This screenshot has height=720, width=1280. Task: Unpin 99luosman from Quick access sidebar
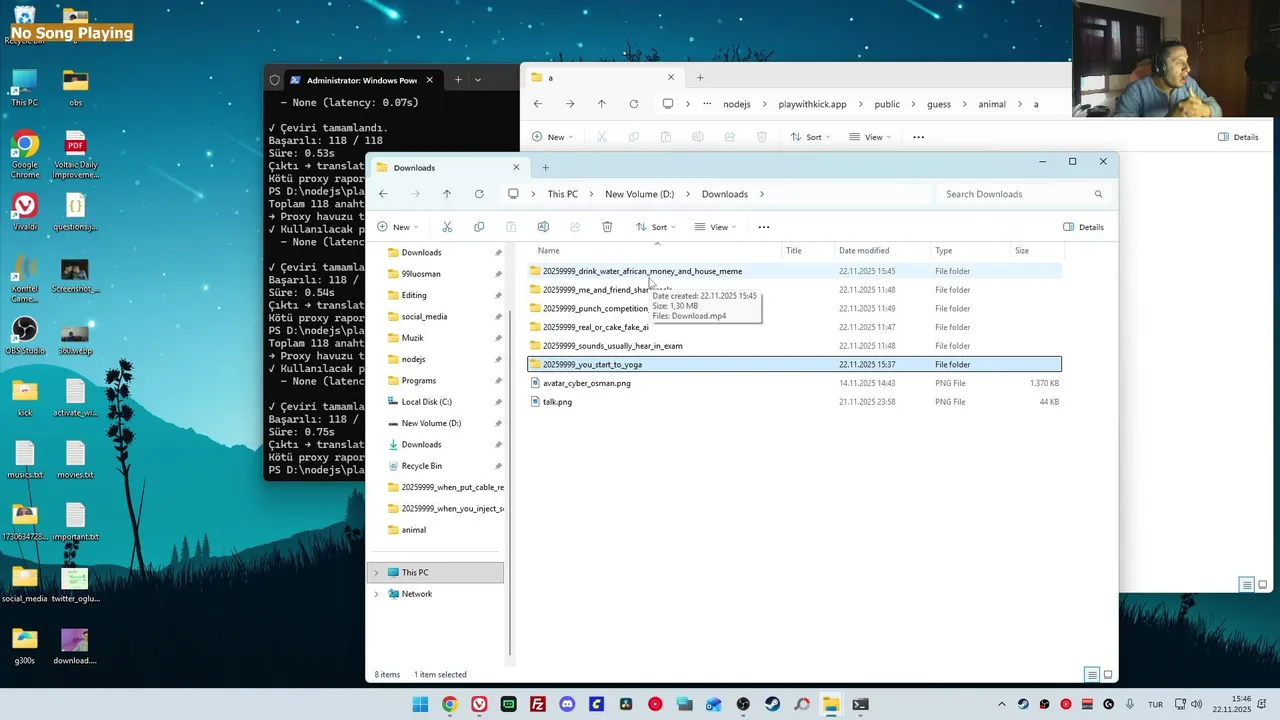[x=498, y=274]
